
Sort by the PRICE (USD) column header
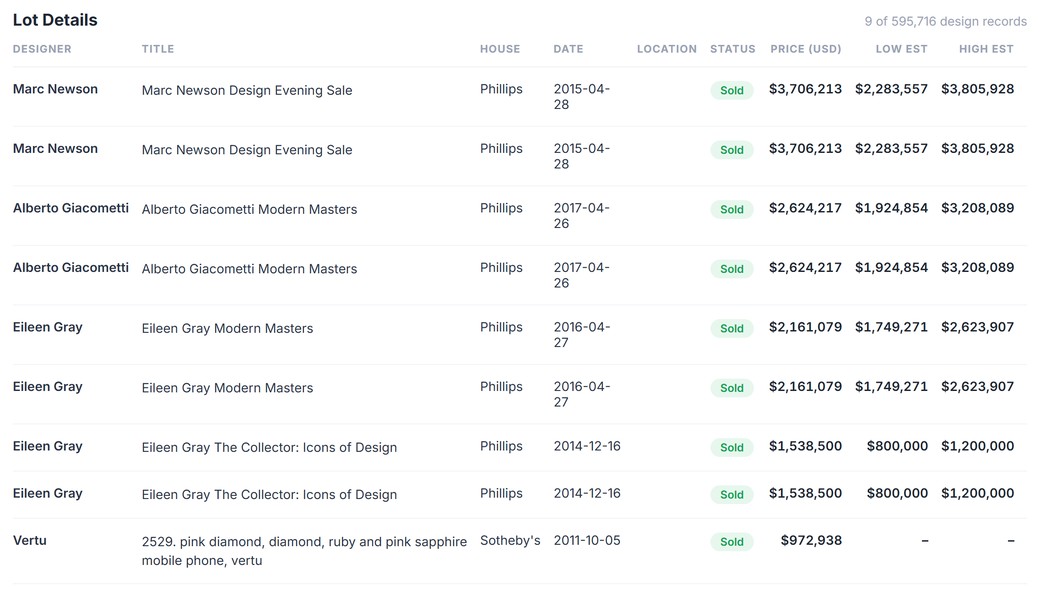805,49
